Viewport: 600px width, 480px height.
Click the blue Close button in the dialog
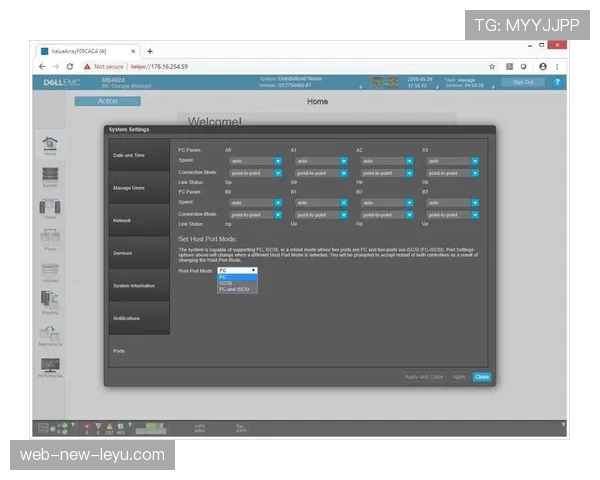(x=482, y=377)
